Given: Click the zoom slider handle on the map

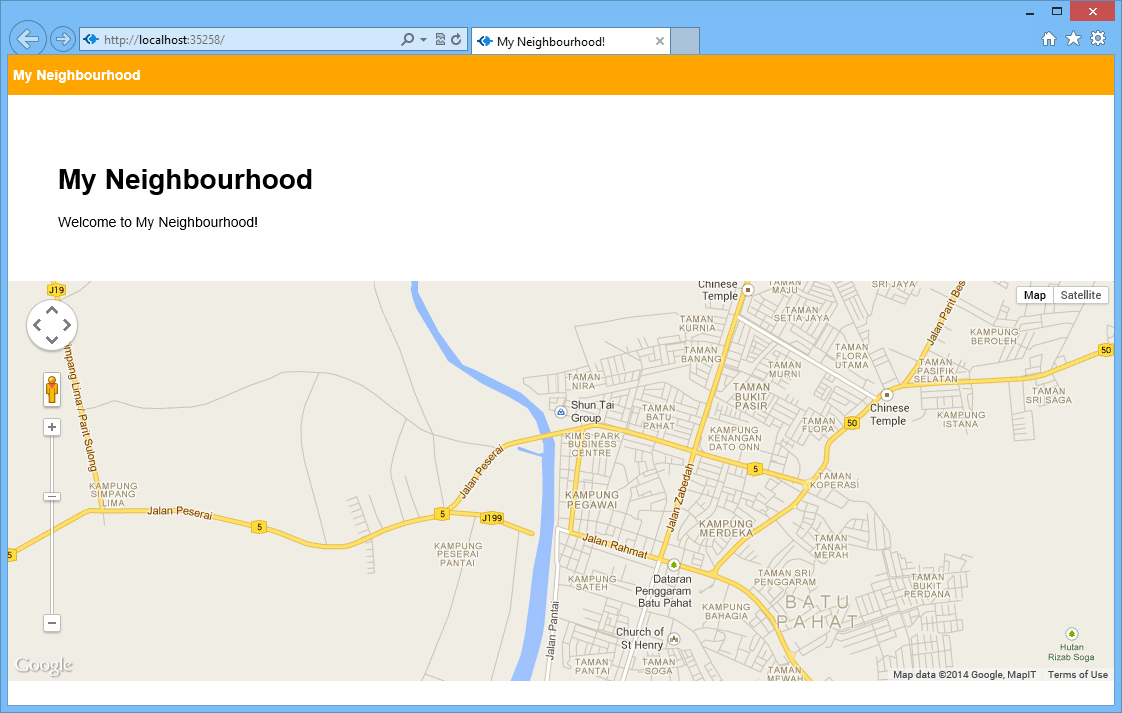Looking at the screenshot, I should click(x=52, y=496).
